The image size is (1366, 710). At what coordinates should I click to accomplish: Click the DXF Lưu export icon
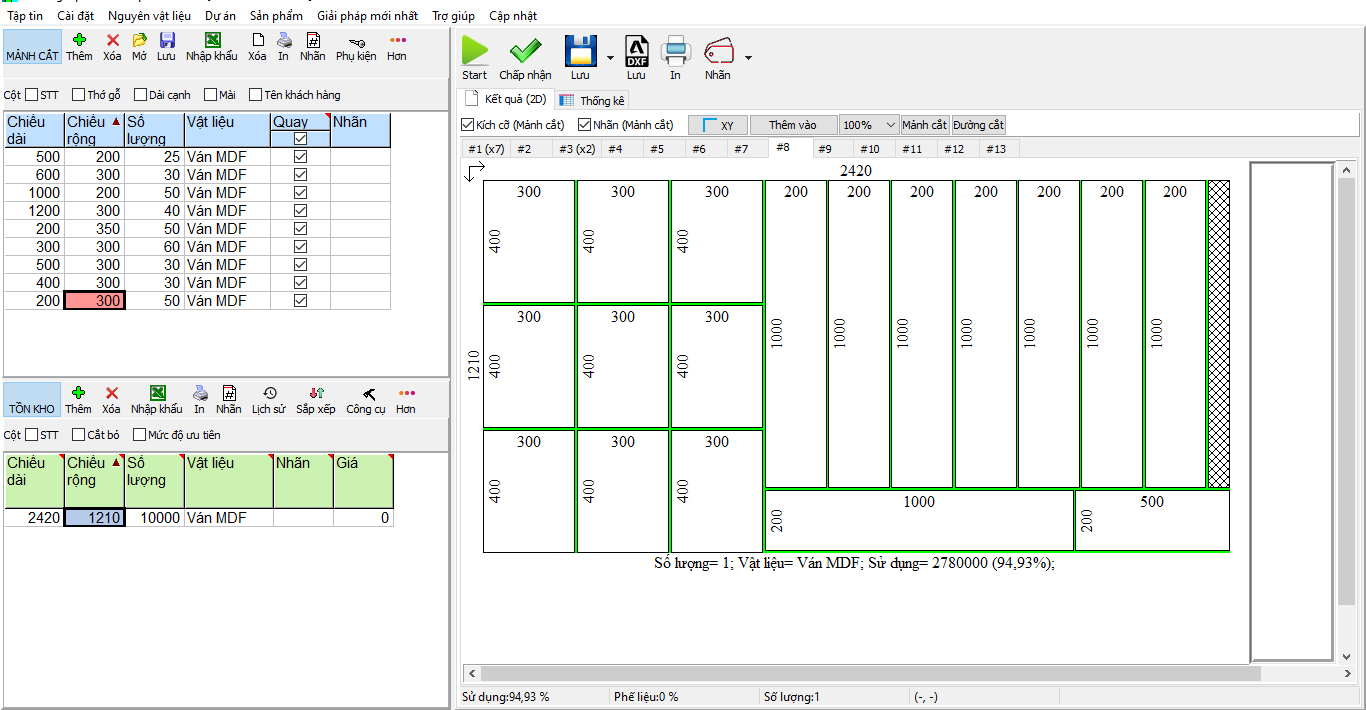tap(636, 51)
